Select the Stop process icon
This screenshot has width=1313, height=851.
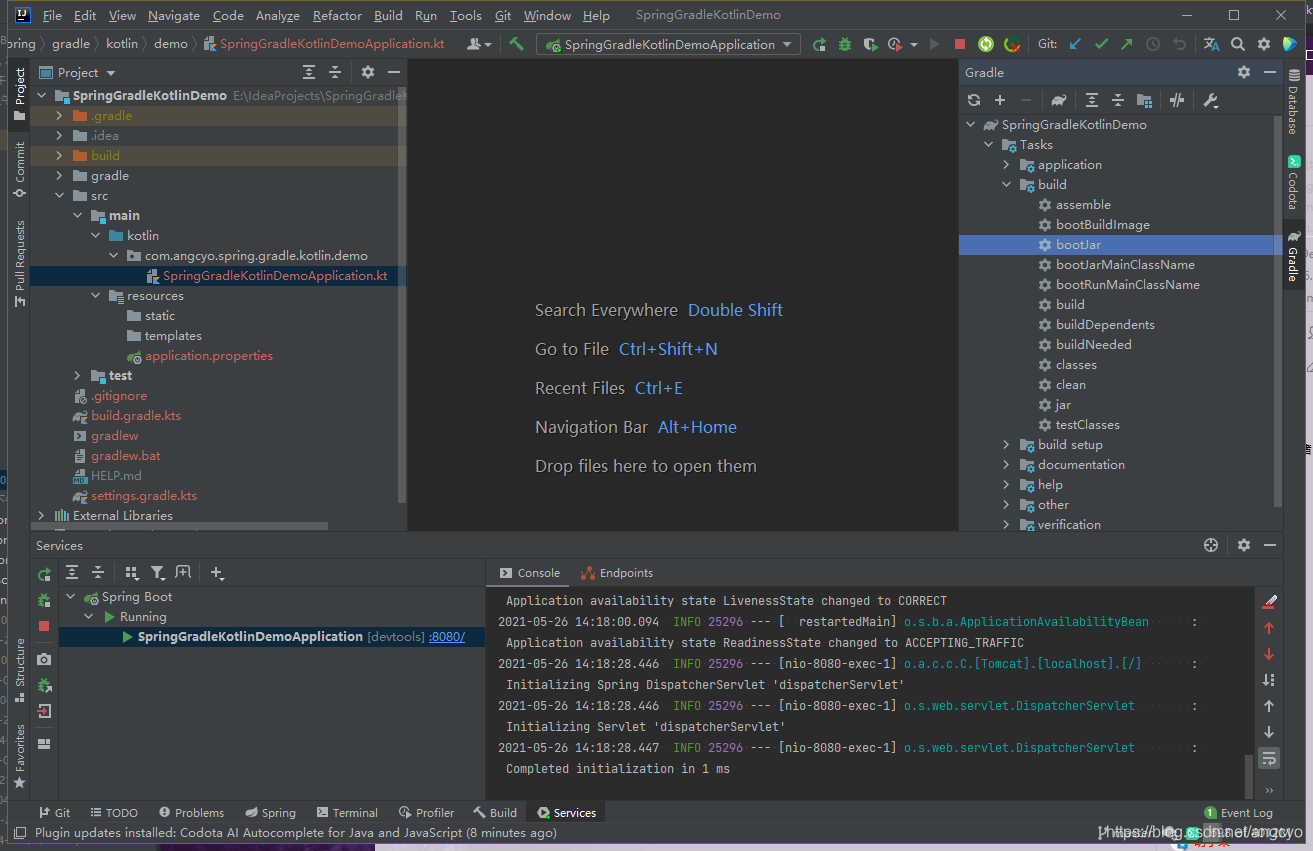click(x=959, y=44)
